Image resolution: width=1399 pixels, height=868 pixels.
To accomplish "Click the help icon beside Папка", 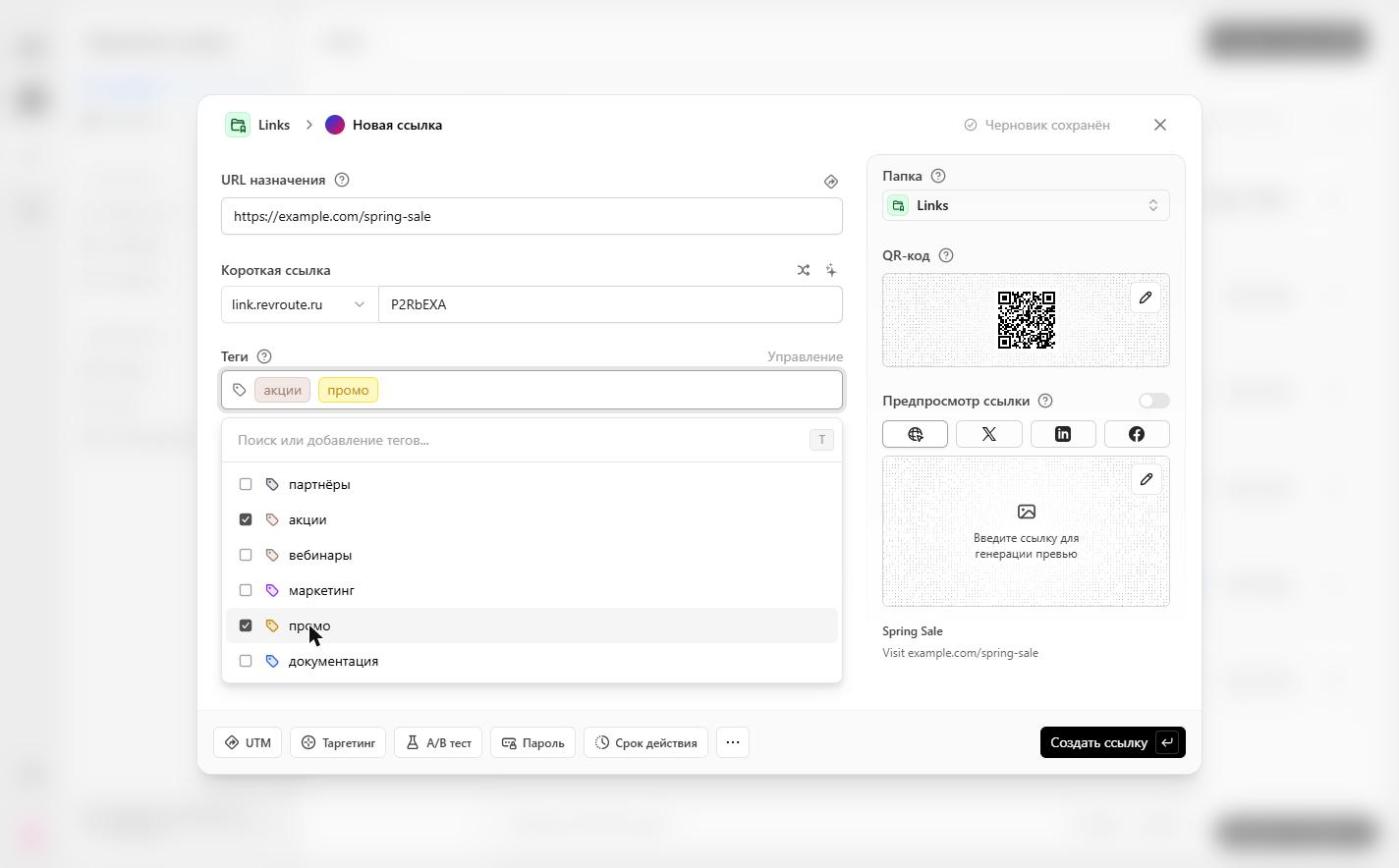I will click(x=938, y=176).
